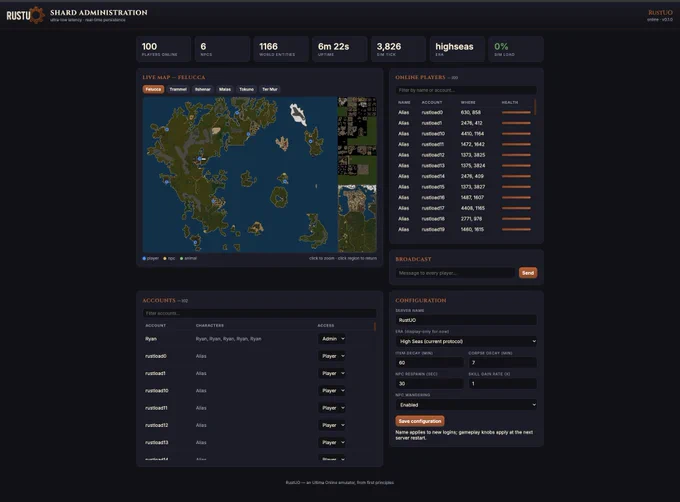
Task: Click Save configuration button
Action: coord(420,421)
